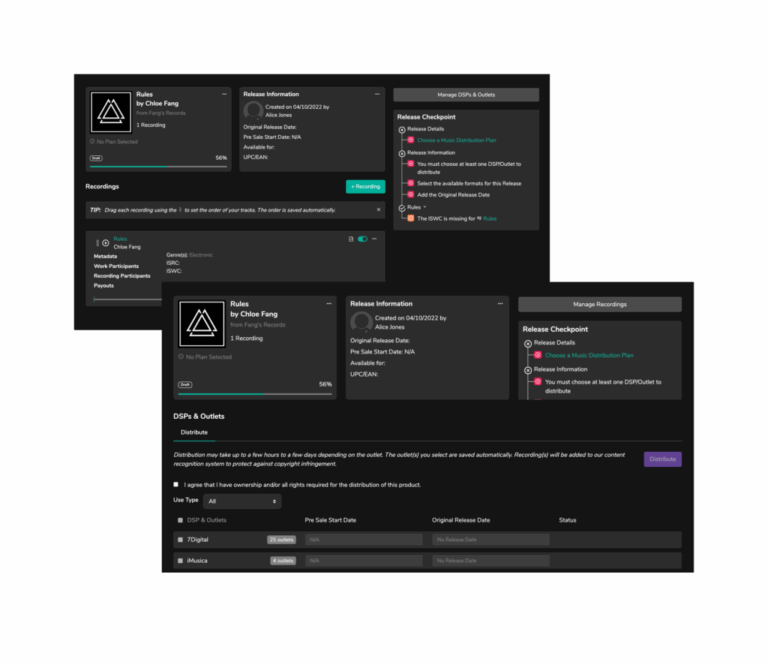
Task: Check the iMusica outlet checkbox
Action: [x=180, y=561]
